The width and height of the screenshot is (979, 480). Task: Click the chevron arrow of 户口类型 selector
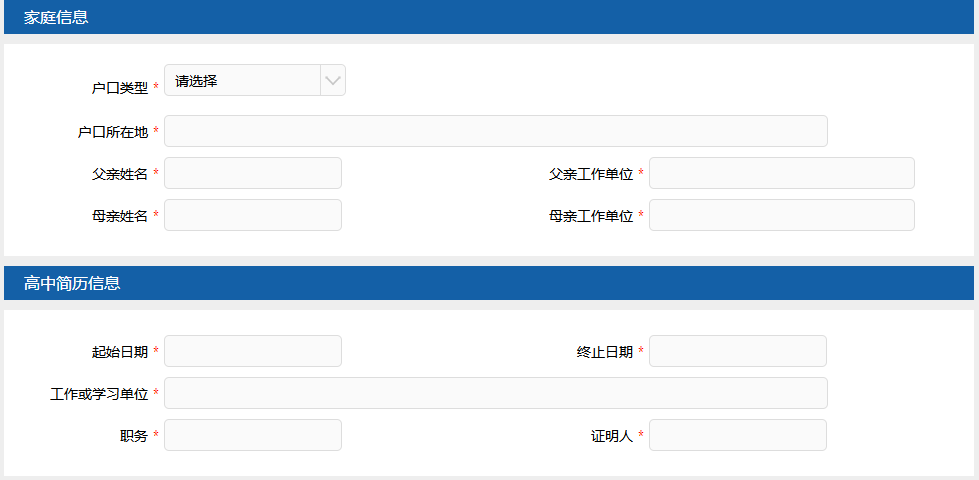click(333, 81)
